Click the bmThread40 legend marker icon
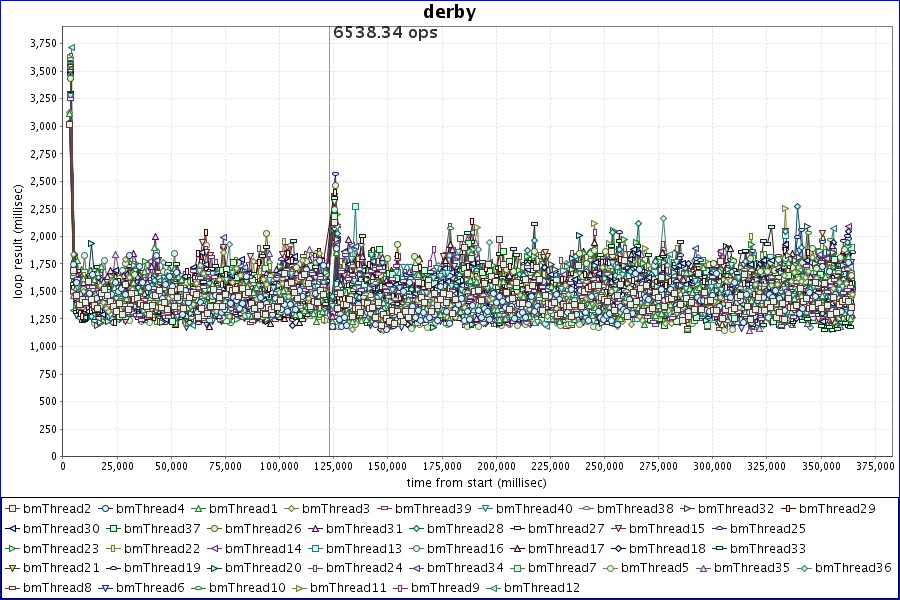 coord(486,509)
